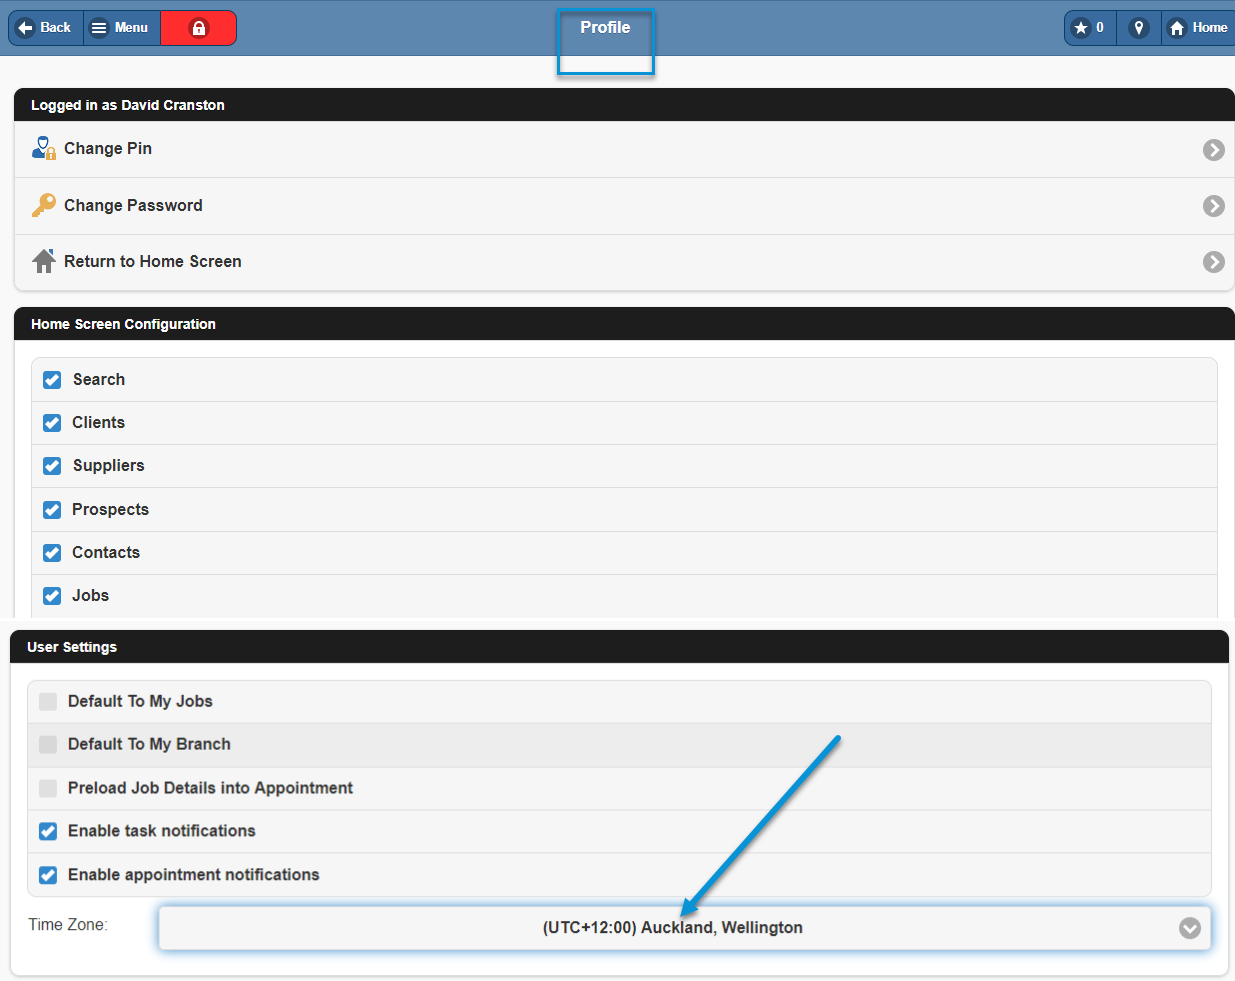Viewport: 1235px width, 981px height.
Task: Click the Profile page title
Action: [x=605, y=27]
